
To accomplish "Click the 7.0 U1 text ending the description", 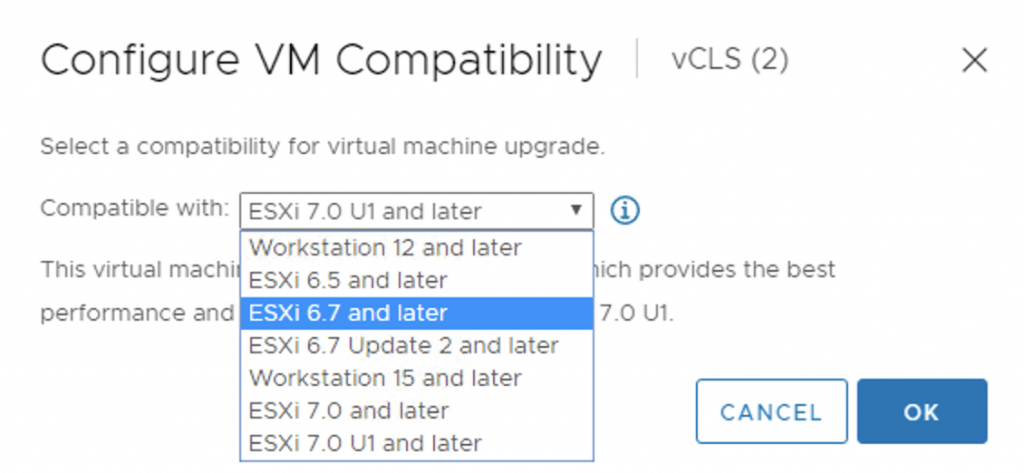I will tap(636, 313).
